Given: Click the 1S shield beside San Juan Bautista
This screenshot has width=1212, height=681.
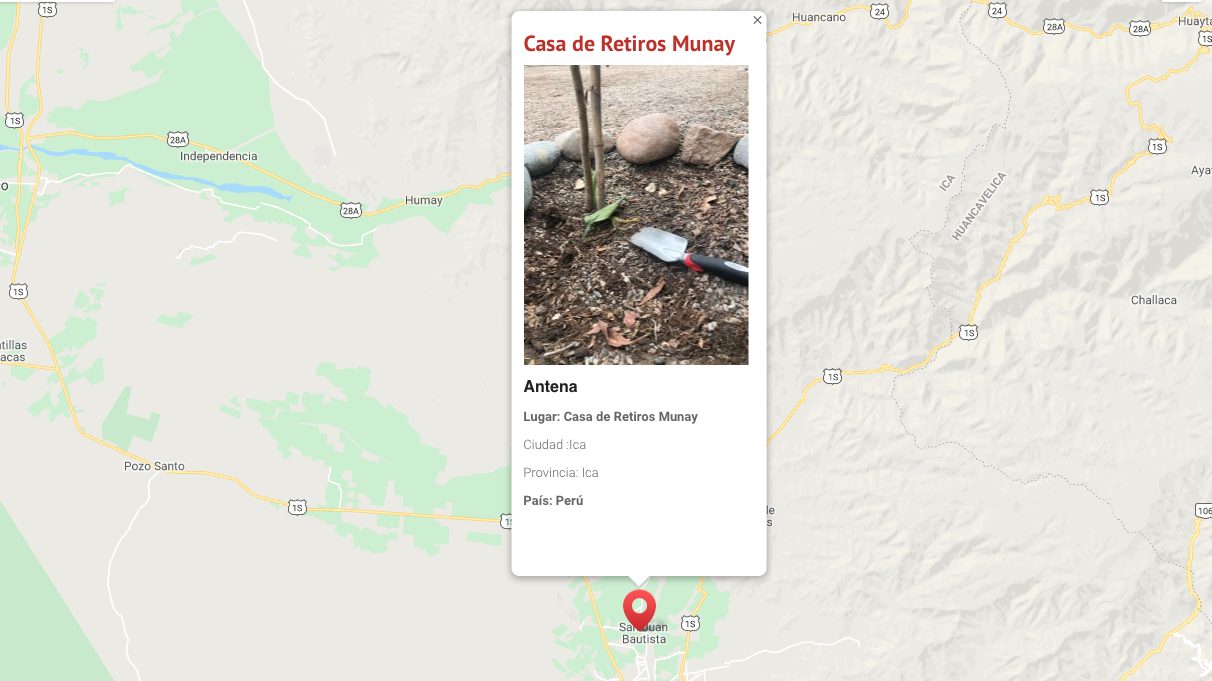Looking at the screenshot, I should click(690, 623).
